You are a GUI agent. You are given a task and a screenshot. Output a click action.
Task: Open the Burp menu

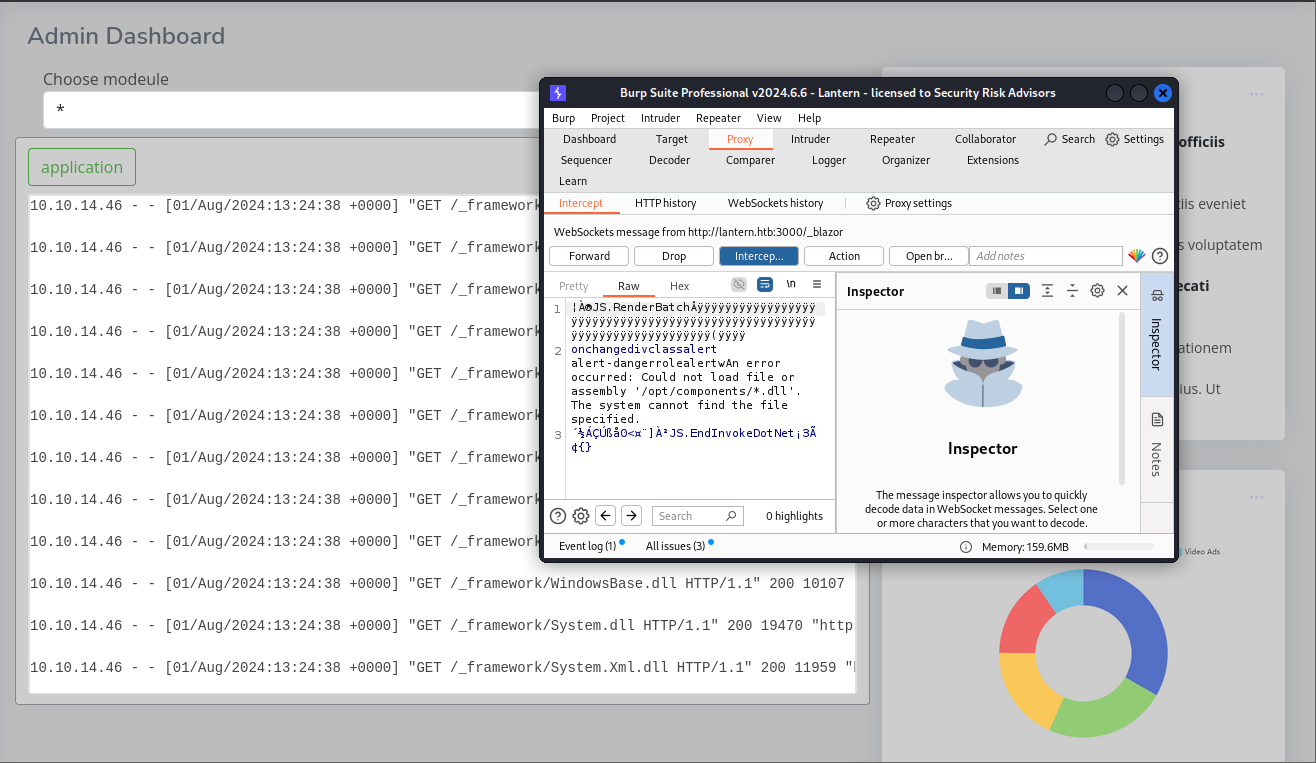[563, 118]
